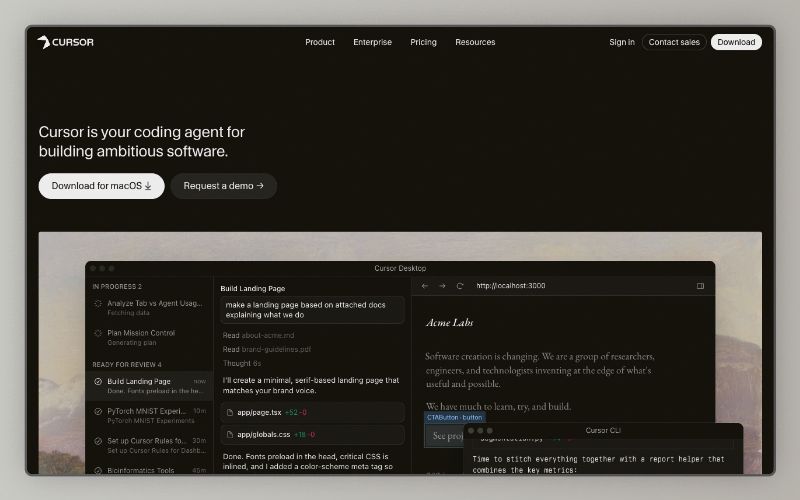The image size is (800, 500).
Task: Open the Product menu
Action: [x=320, y=42]
